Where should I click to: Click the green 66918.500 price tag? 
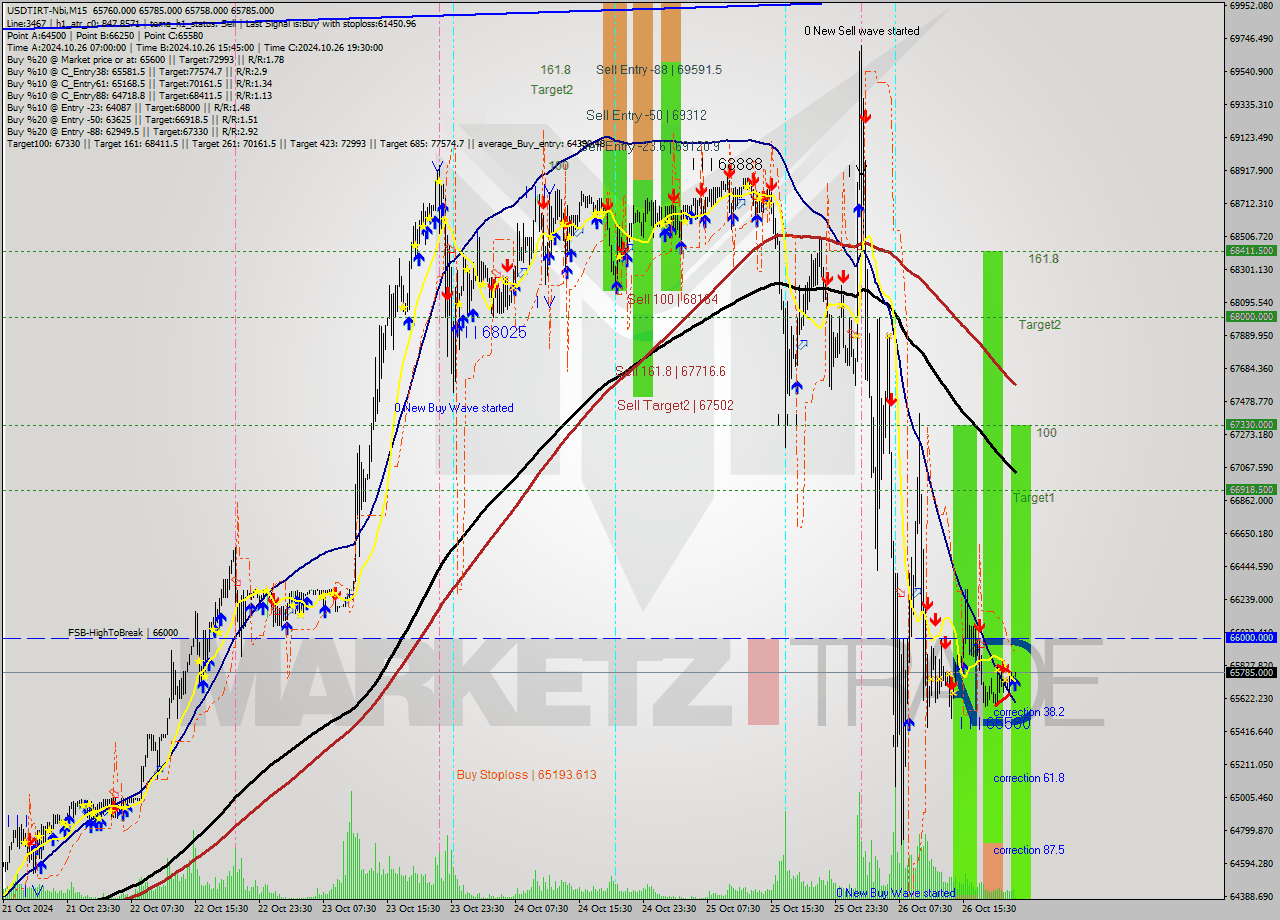pos(1250,490)
